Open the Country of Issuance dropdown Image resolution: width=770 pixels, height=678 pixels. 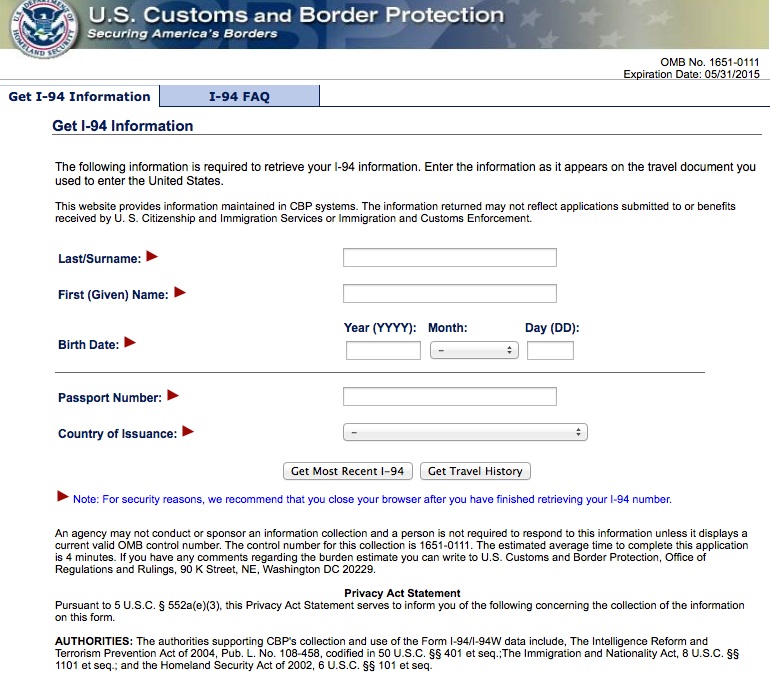[x=465, y=433]
